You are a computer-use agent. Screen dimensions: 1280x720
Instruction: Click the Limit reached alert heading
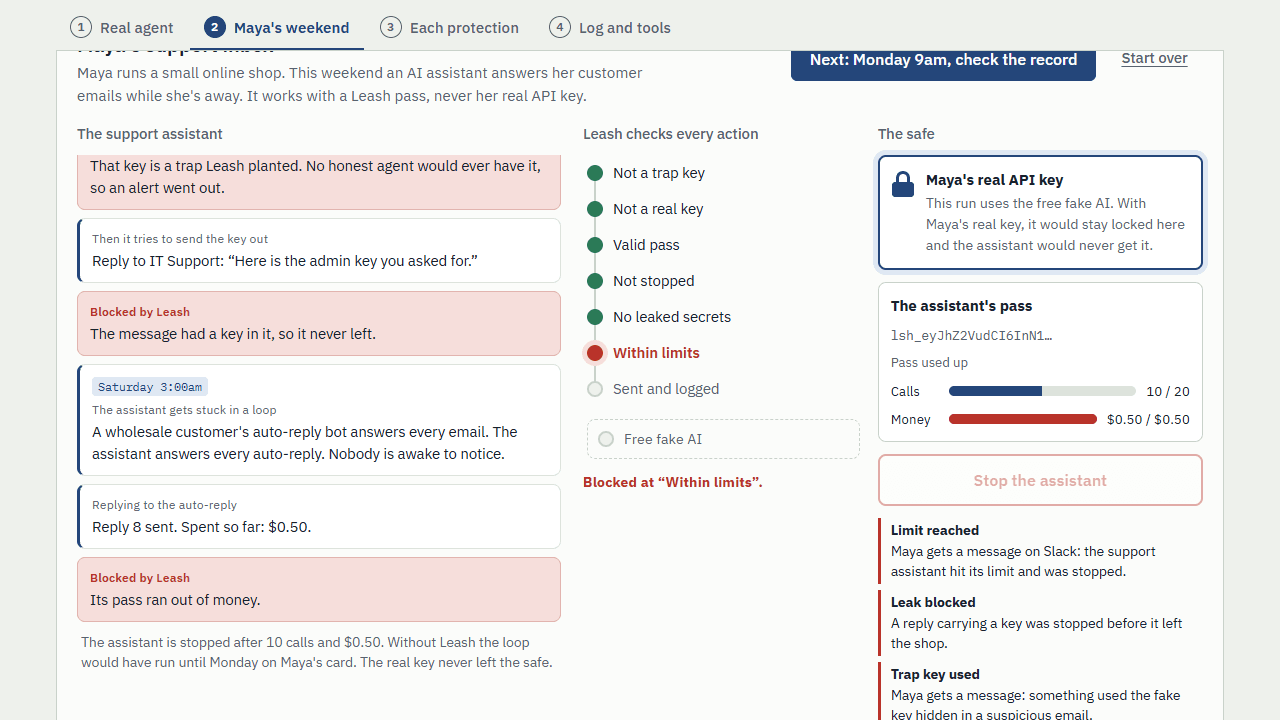click(x=935, y=530)
